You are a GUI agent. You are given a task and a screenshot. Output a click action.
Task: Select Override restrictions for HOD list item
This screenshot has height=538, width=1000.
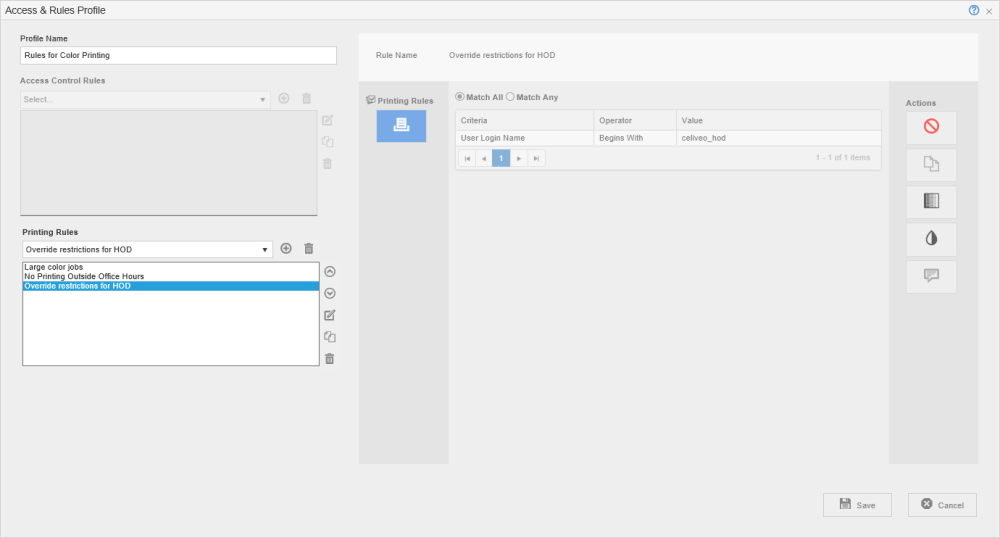(x=171, y=286)
